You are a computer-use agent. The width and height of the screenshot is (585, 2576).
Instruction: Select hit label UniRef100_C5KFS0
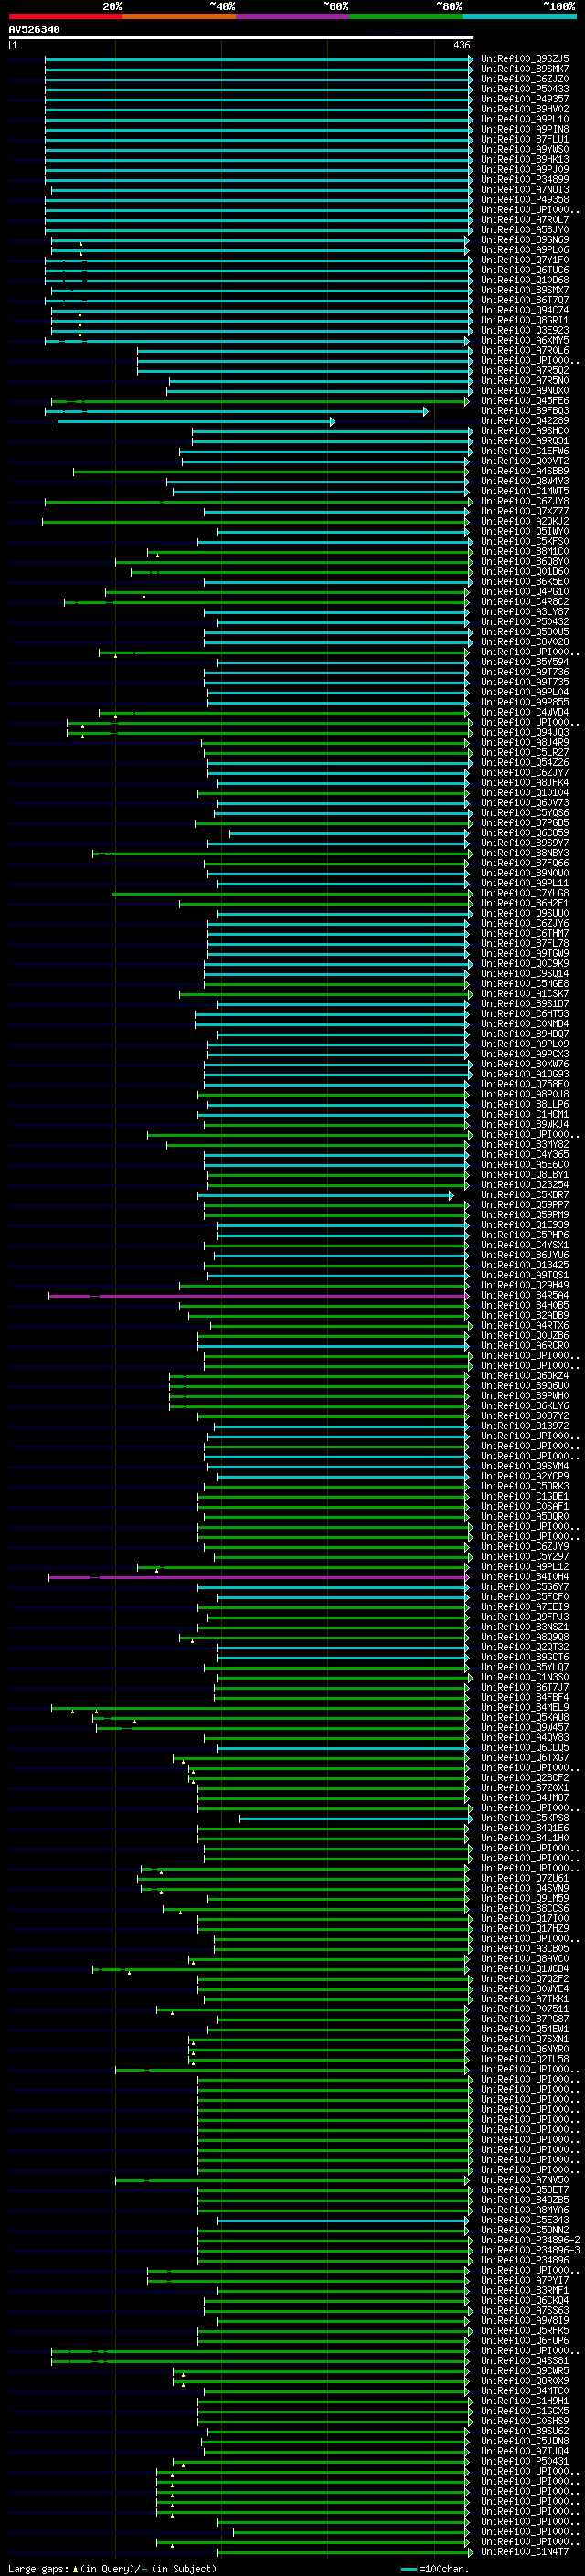click(x=525, y=542)
